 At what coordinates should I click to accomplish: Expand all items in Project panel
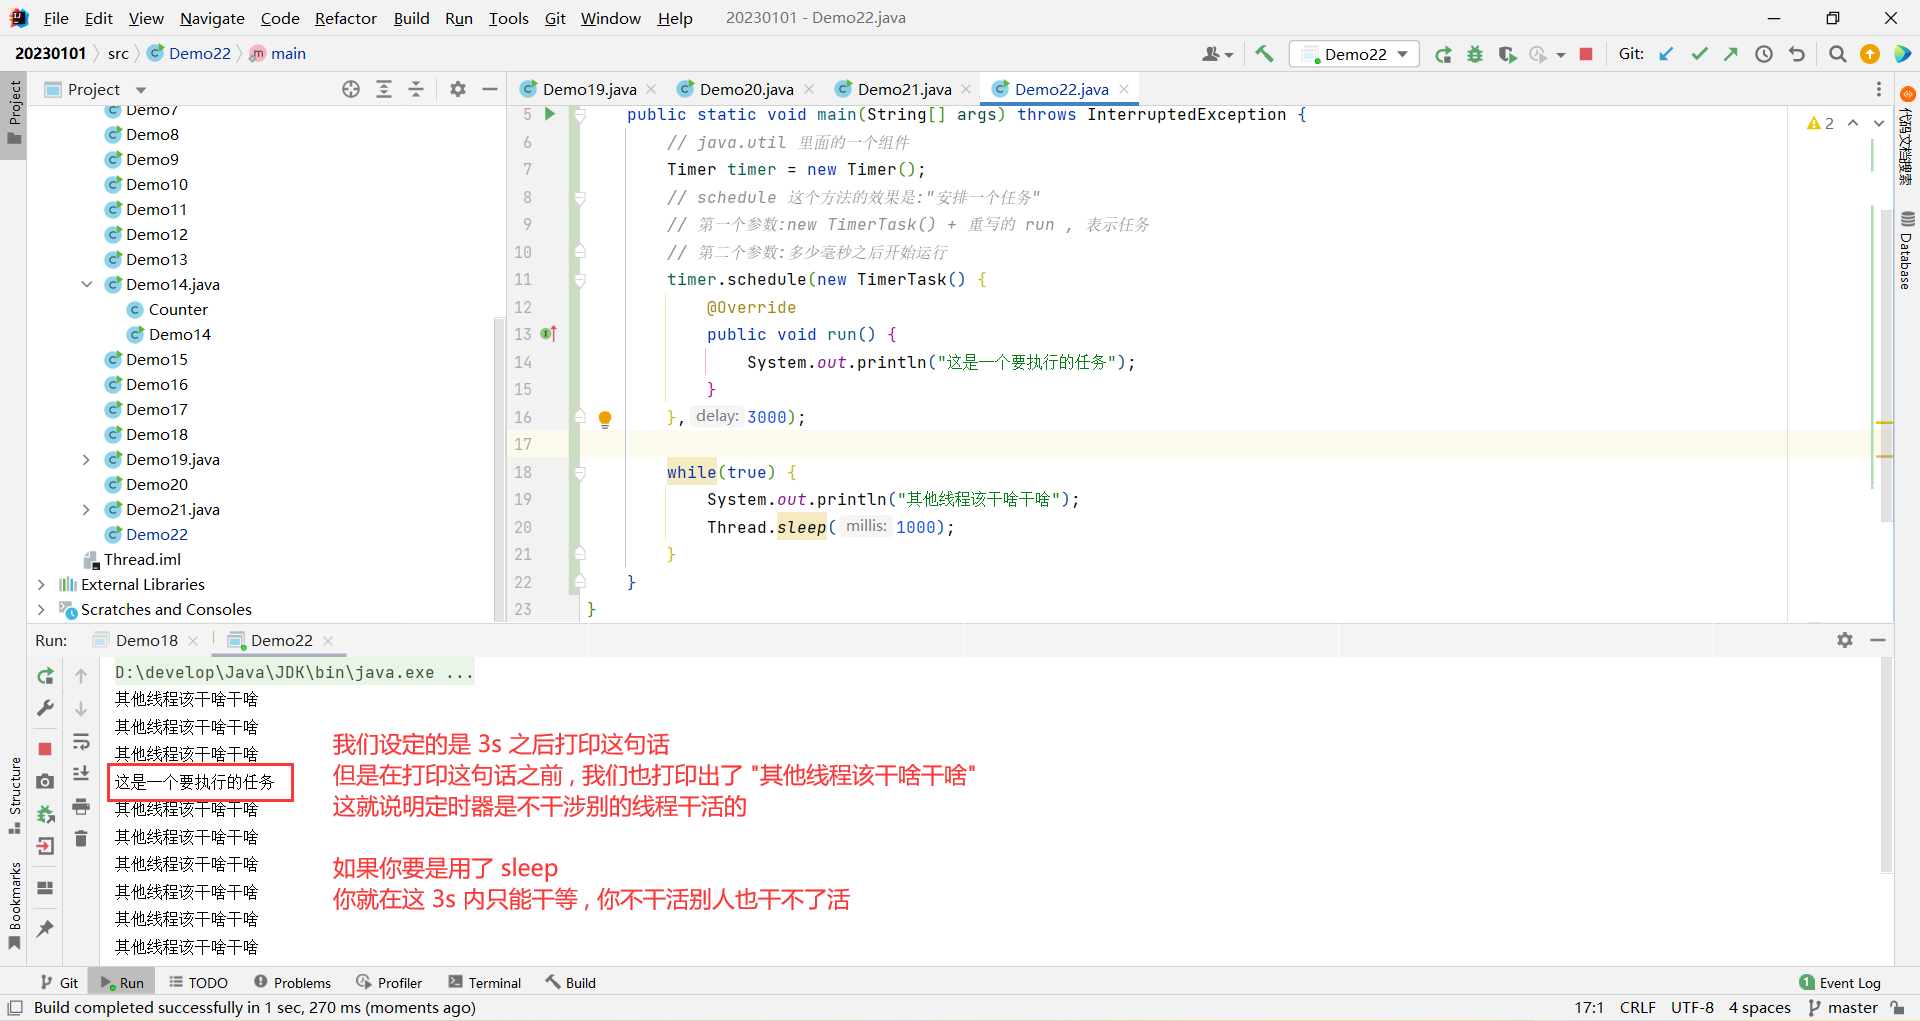coord(384,89)
